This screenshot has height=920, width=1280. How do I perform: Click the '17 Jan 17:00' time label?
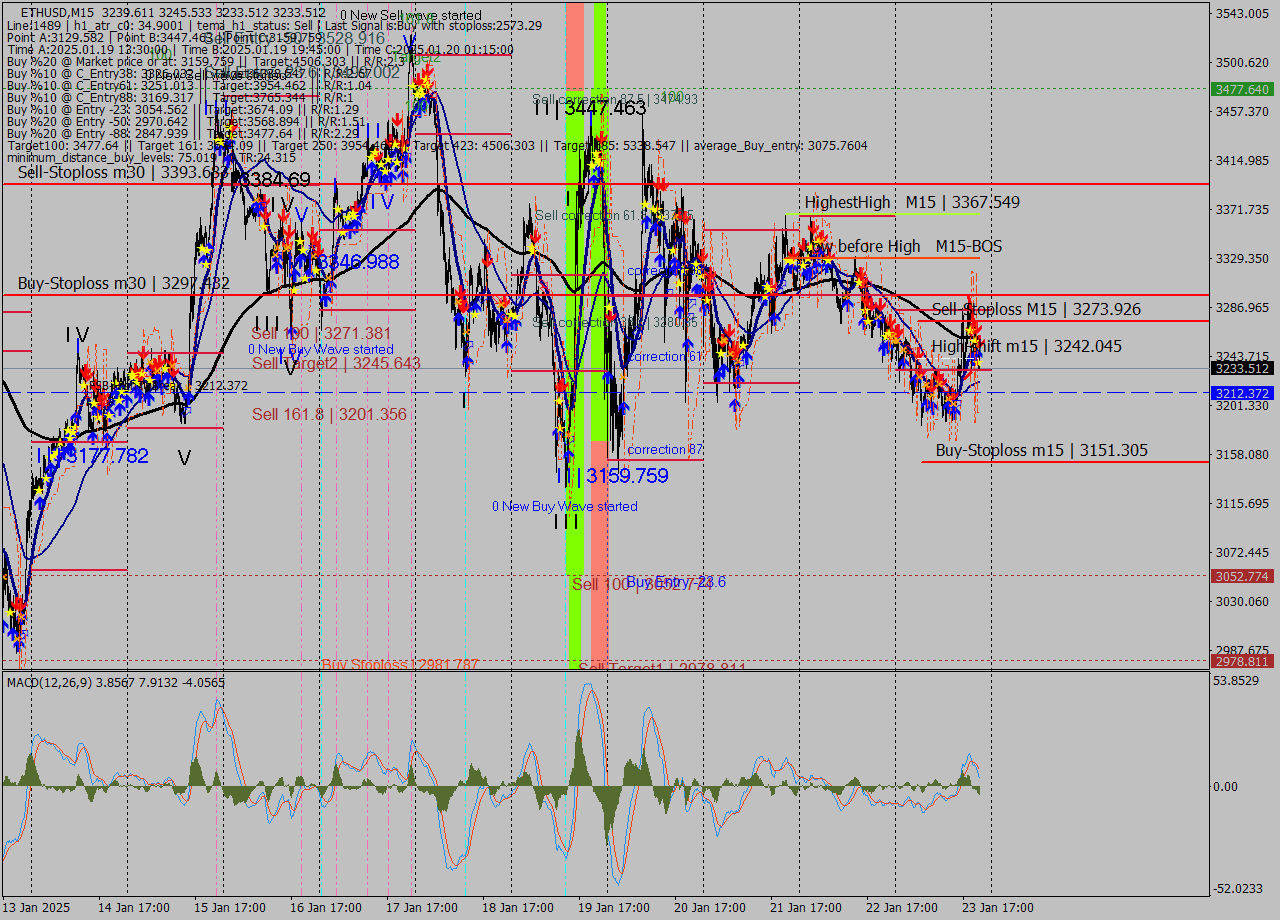422,908
